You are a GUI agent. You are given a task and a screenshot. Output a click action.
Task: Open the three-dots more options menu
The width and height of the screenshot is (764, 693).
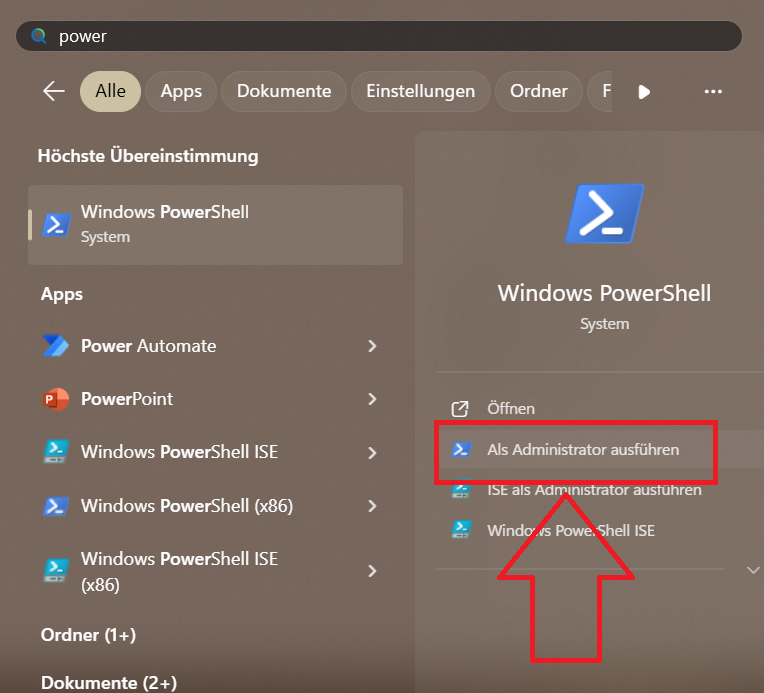point(713,92)
